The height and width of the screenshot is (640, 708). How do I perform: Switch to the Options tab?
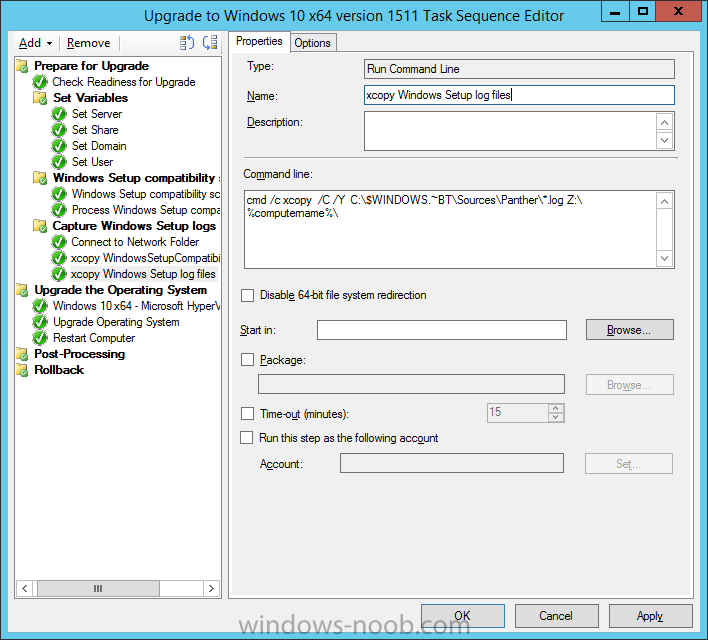pyautogui.click(x=312, y=43)
